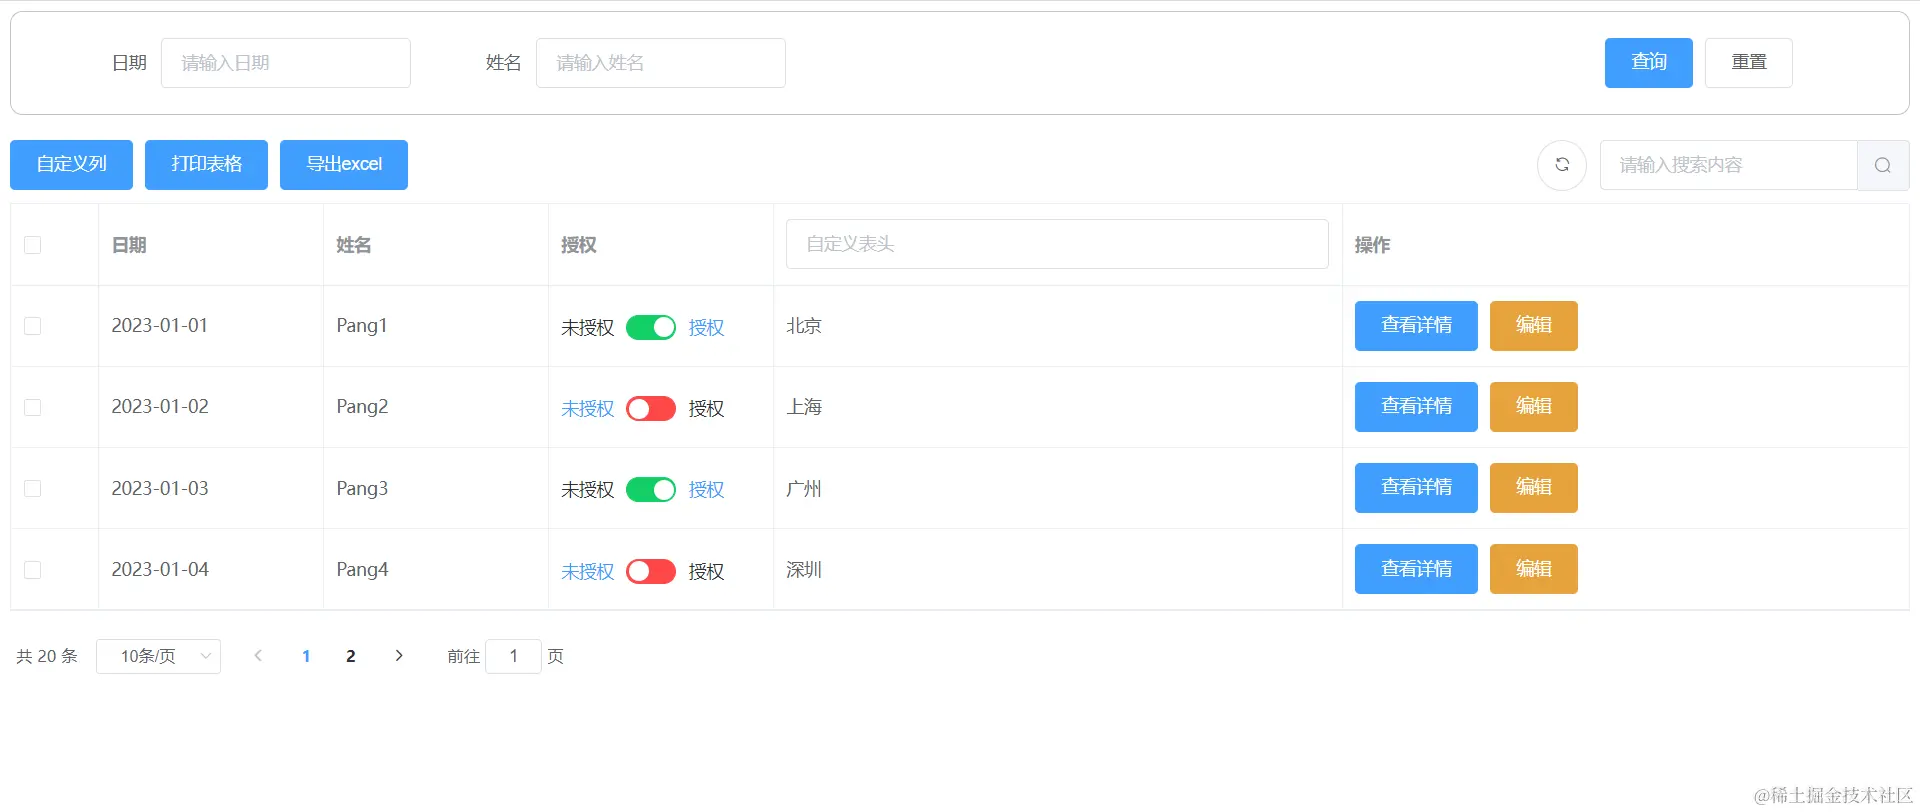Toggle authorization switch for Pang3
Viewport: 1920px width, 812px height.
pyautogui.click(x=651, y=489)
